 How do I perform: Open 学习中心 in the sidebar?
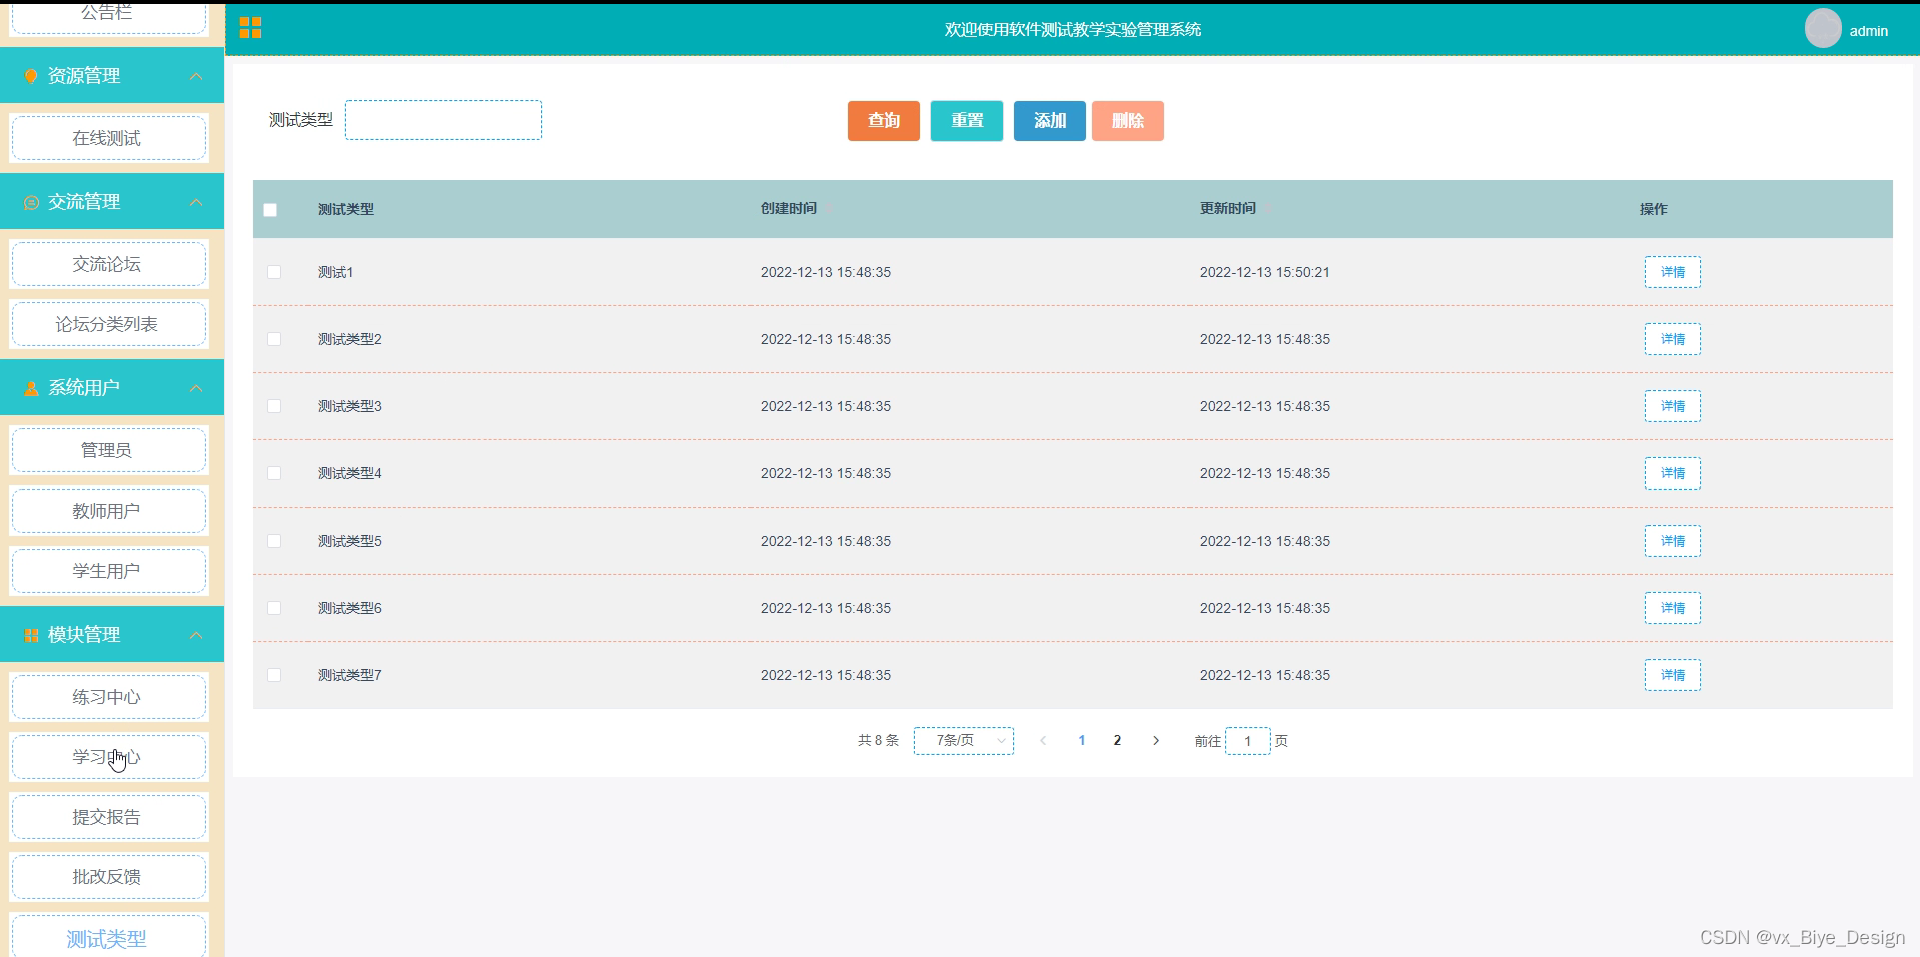coord(108,757)
